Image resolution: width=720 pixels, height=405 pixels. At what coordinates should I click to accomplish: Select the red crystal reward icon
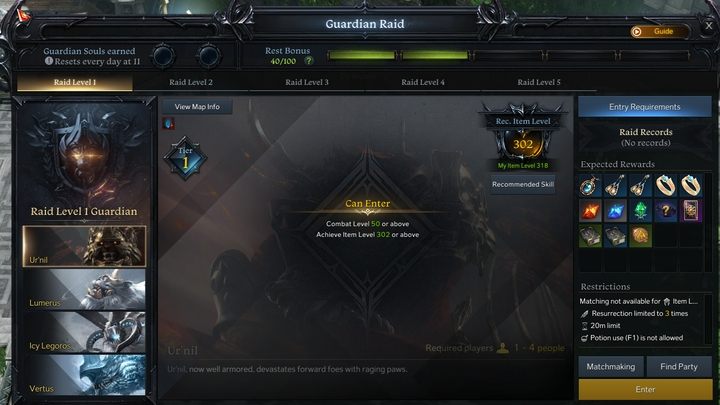(590, 211)
